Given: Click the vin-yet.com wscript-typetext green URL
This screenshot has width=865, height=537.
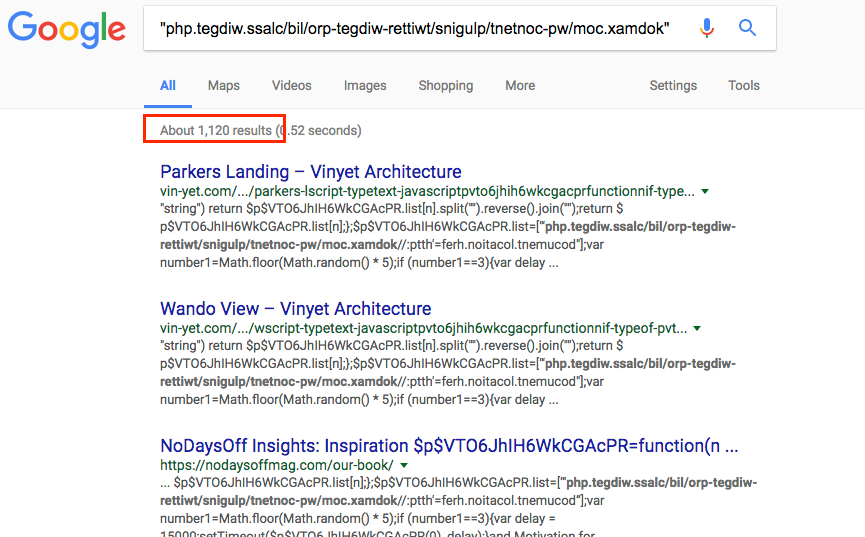Looking at the screenshot, I should pos(424,328).
